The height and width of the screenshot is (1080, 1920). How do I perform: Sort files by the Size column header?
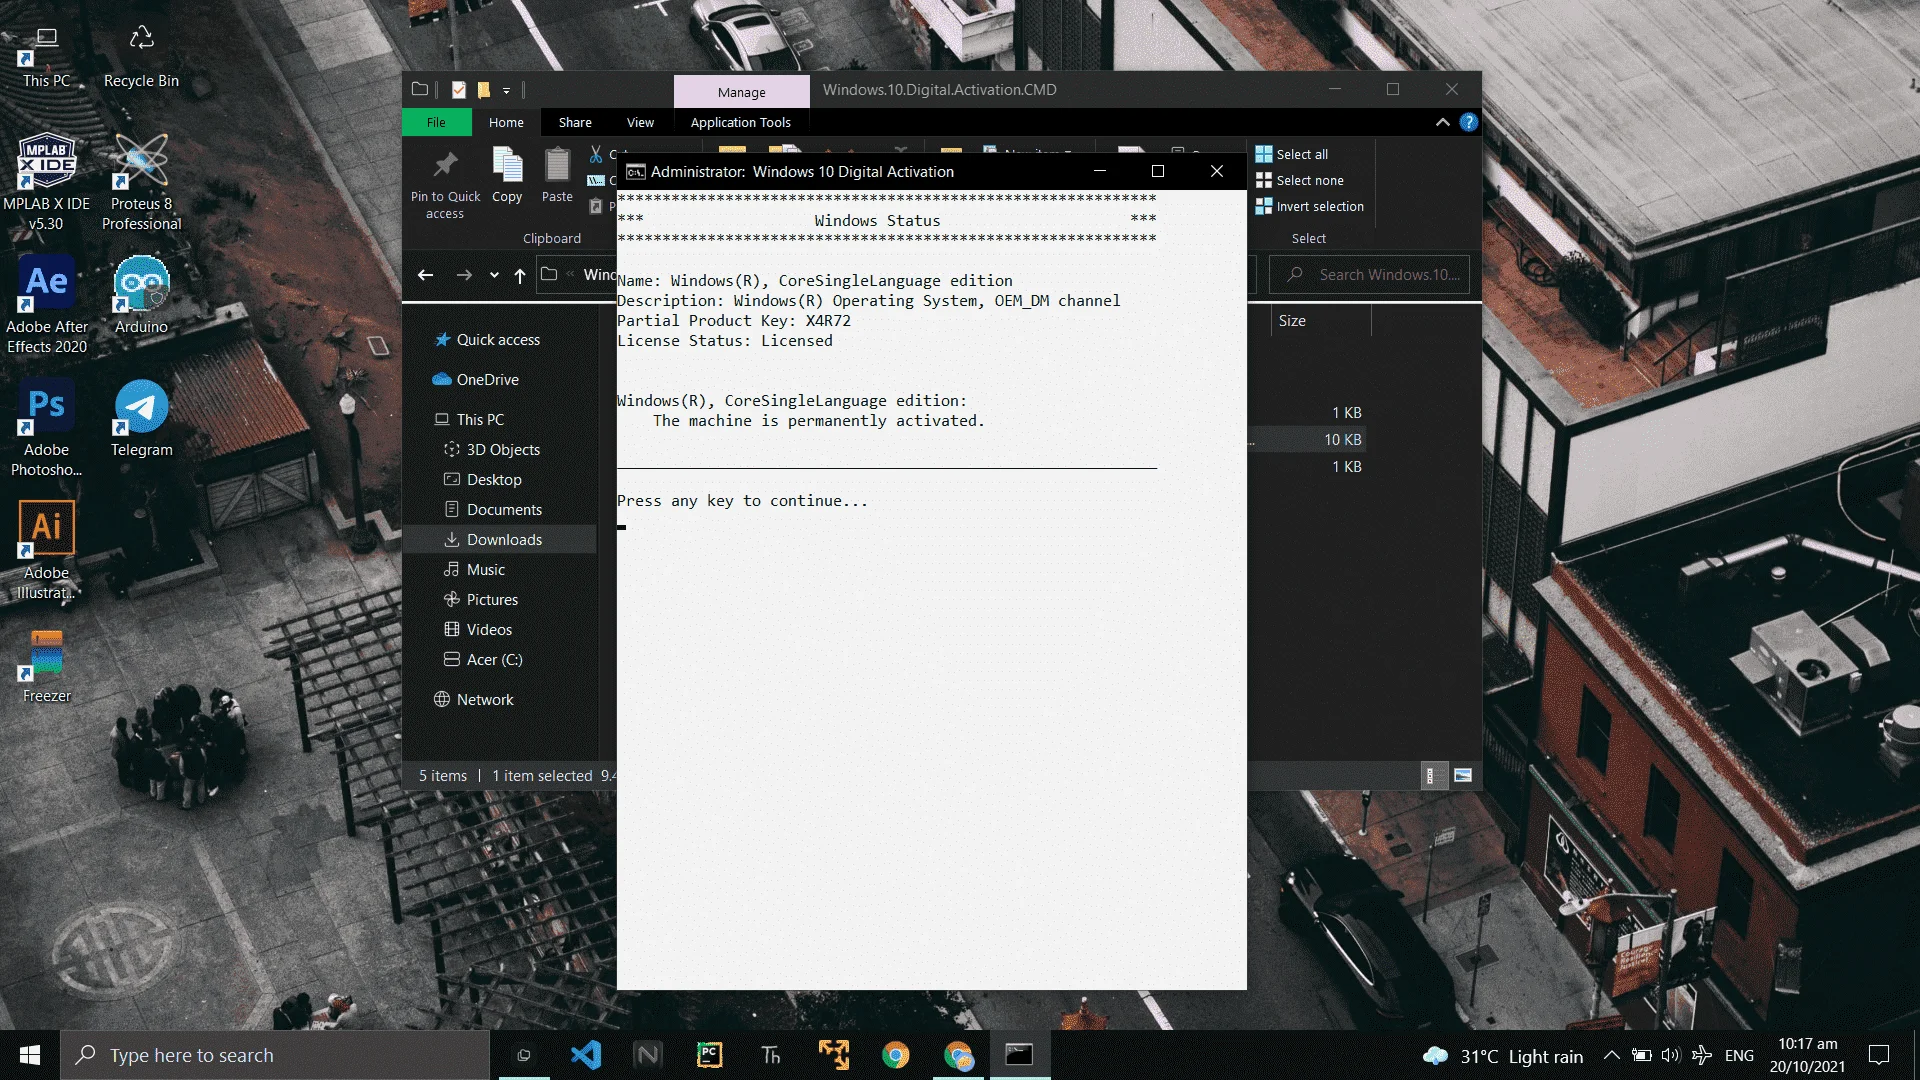click(x=1318, y=321)
